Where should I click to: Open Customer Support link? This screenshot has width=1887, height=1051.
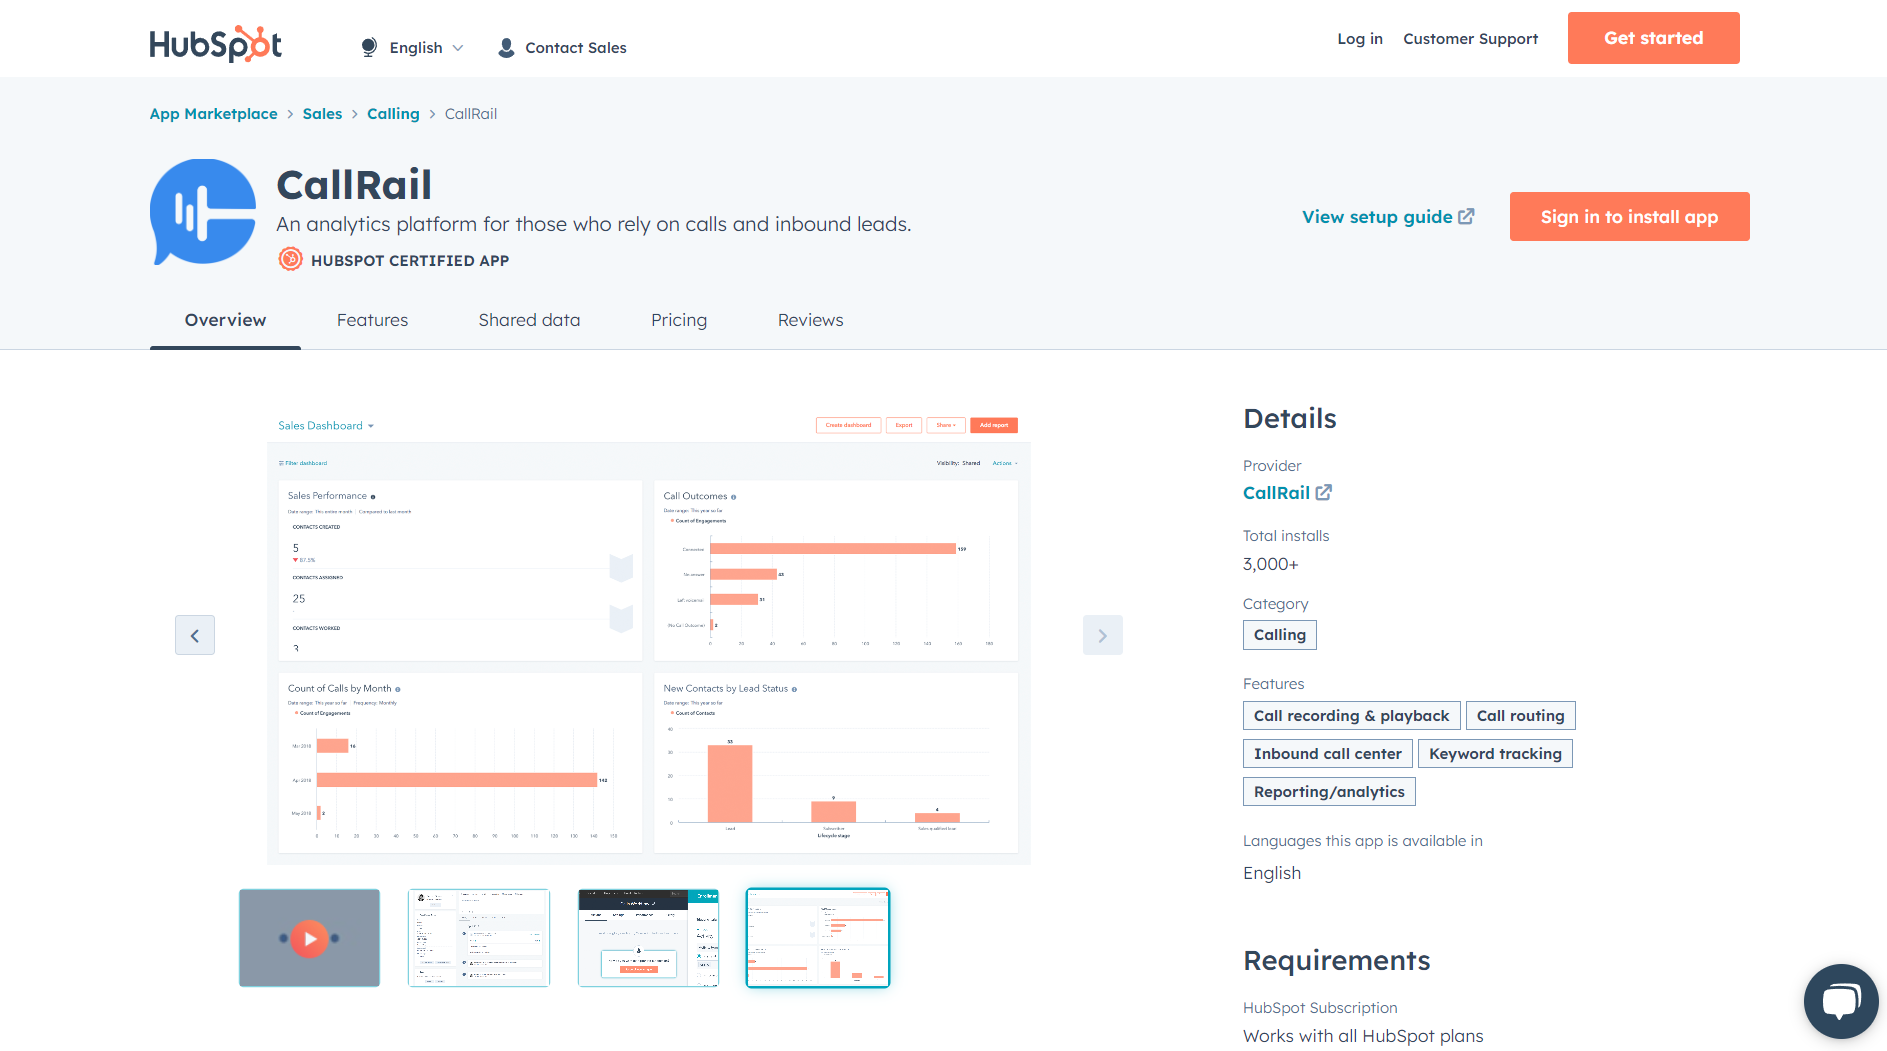coord(1470,38)
